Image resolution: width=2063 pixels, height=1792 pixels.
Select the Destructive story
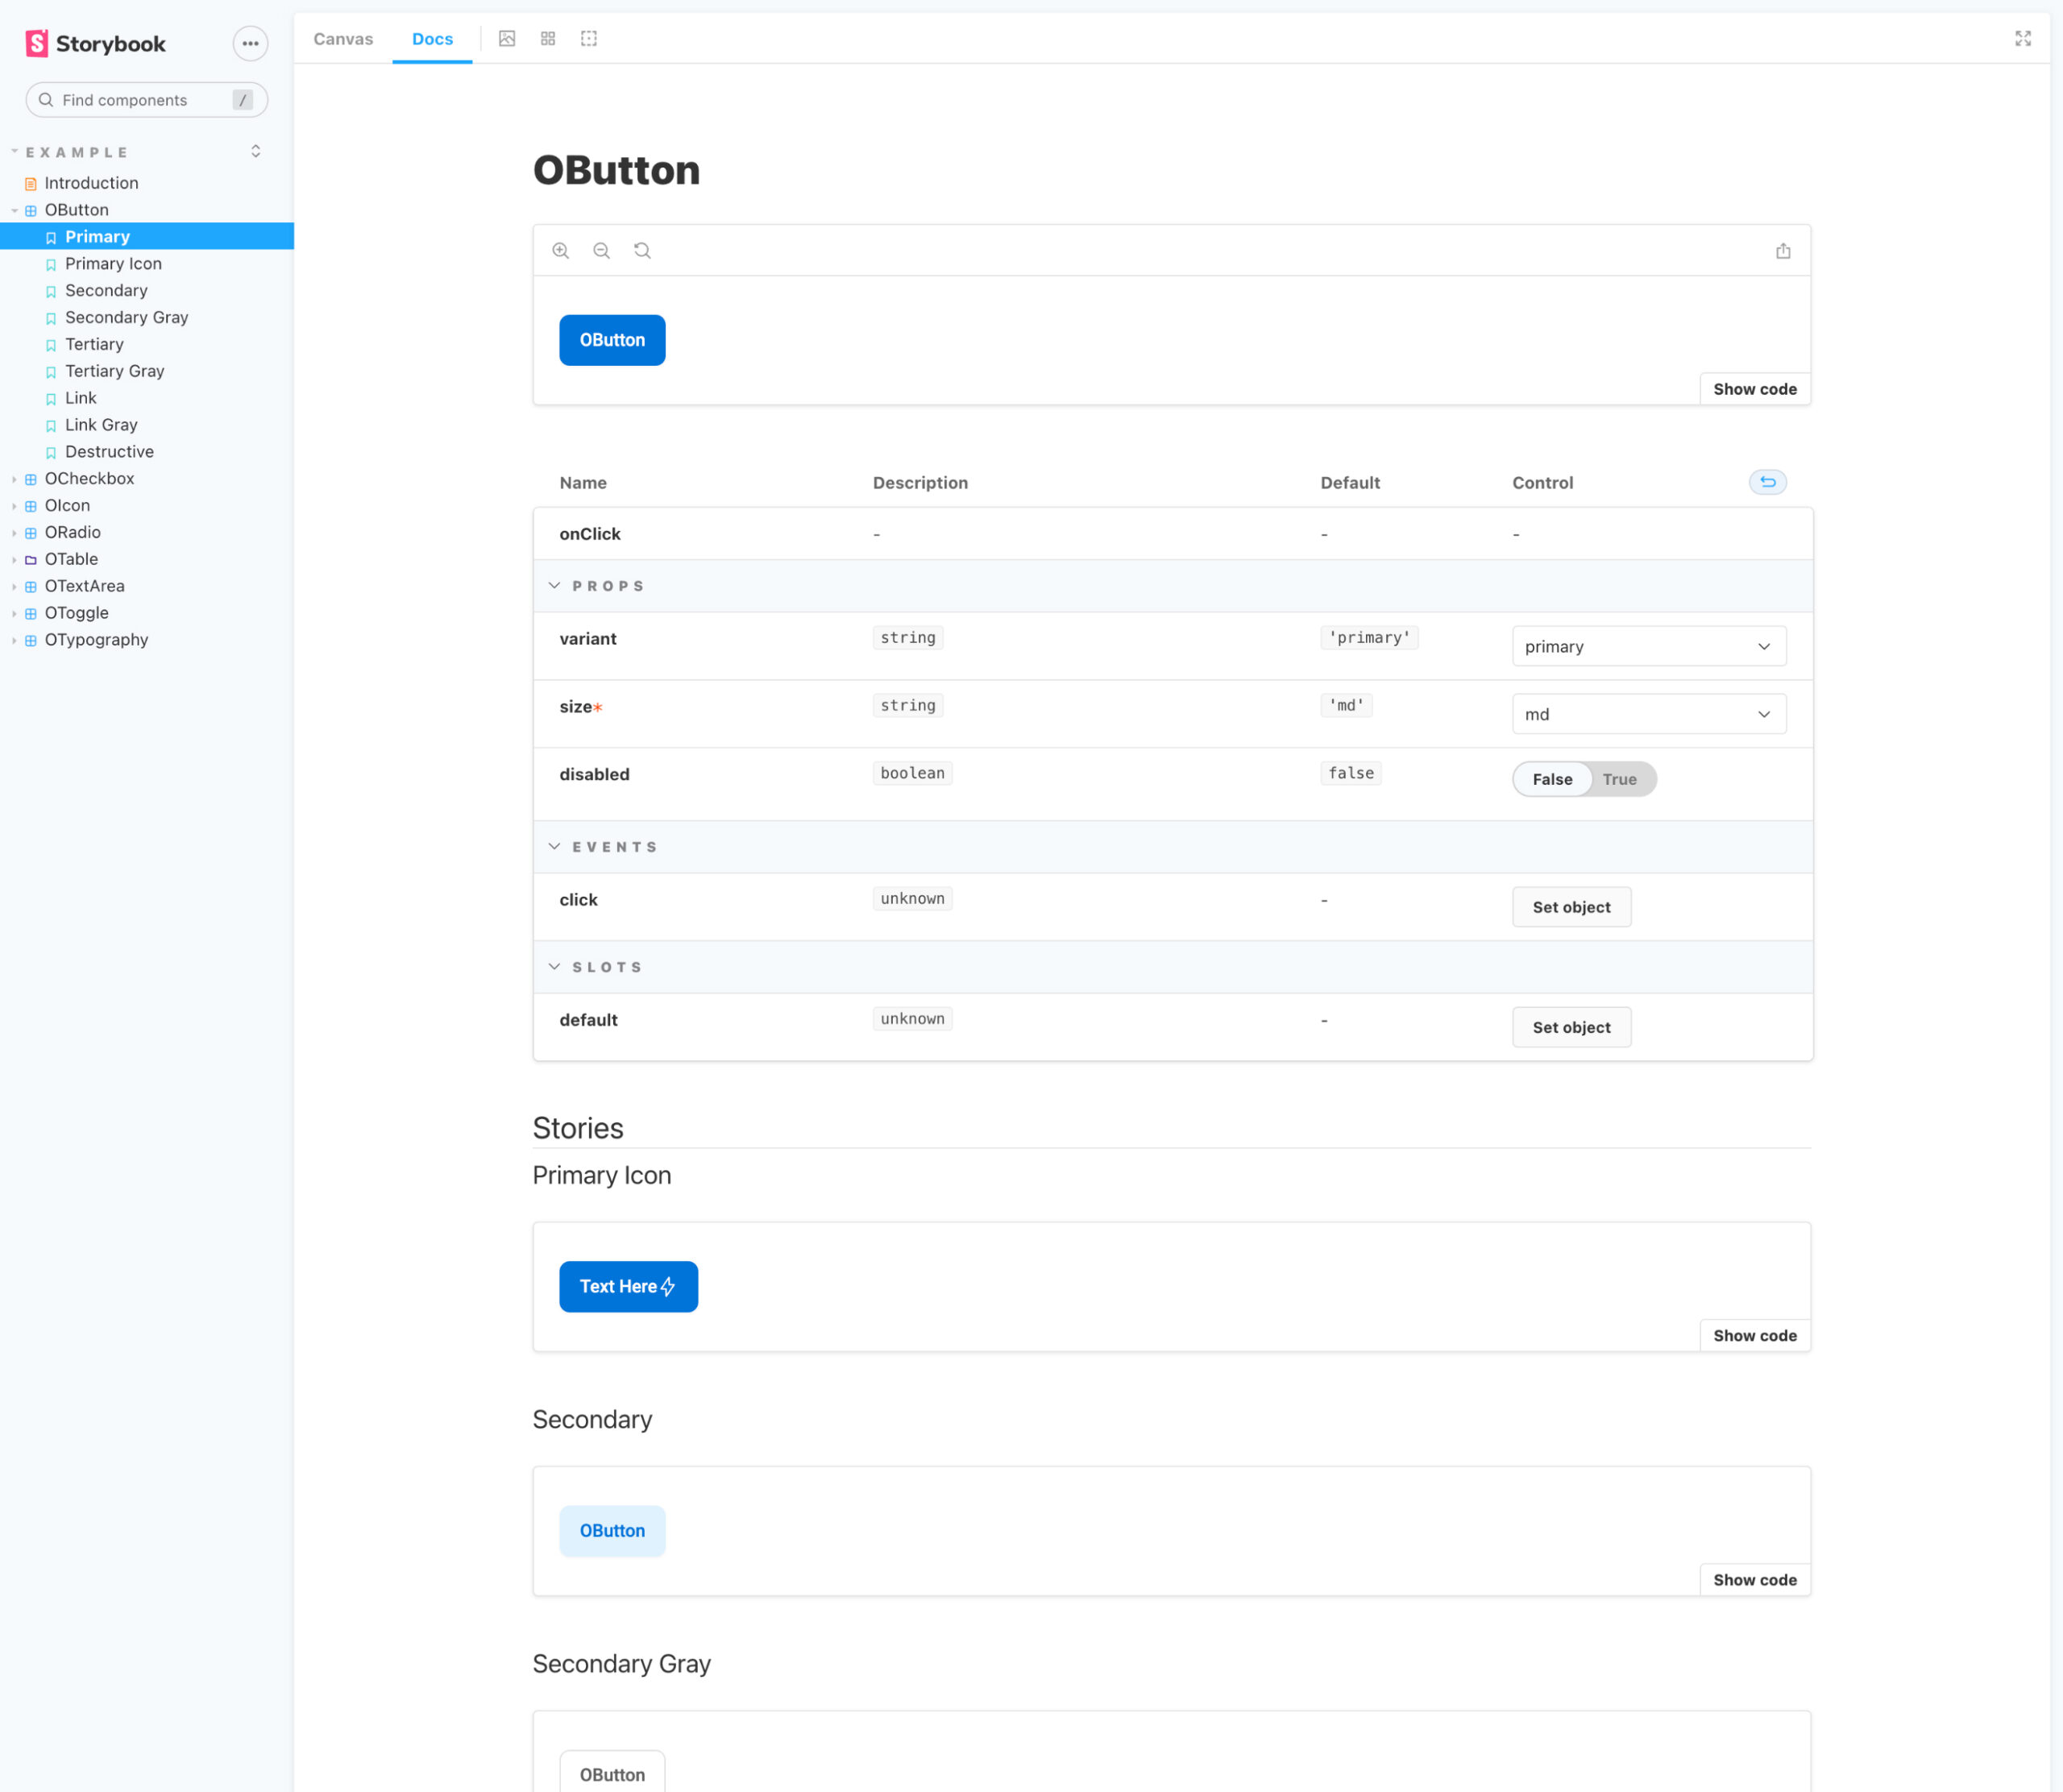[x=109, y=452]
